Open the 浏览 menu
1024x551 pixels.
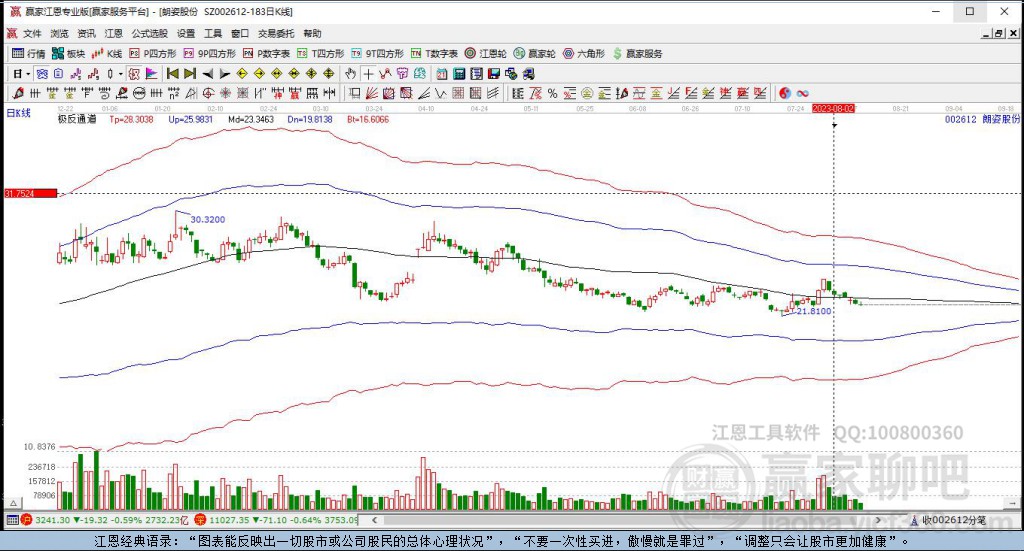point(59,33)
